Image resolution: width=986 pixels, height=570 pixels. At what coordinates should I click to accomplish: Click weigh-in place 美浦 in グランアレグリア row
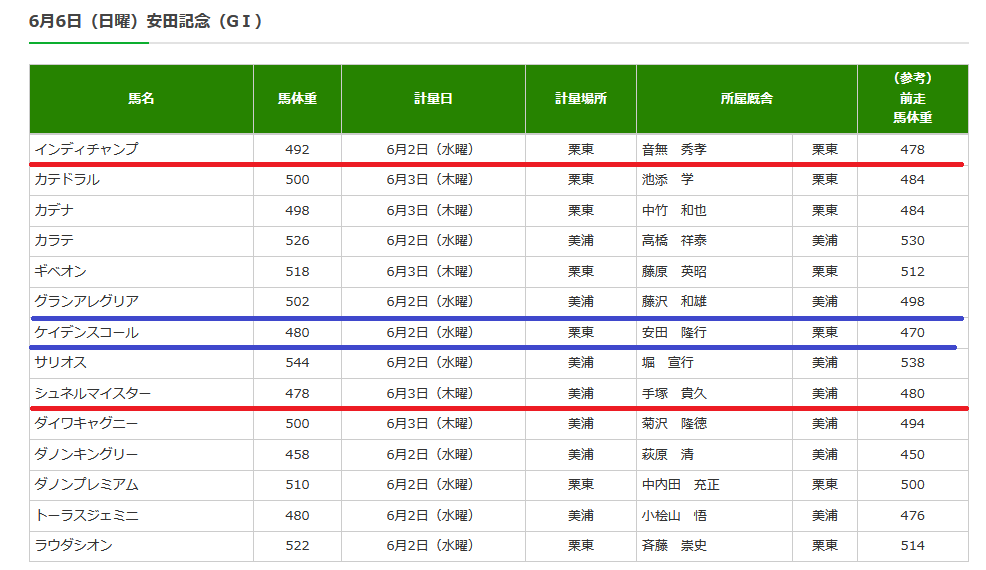click(581, 302)
